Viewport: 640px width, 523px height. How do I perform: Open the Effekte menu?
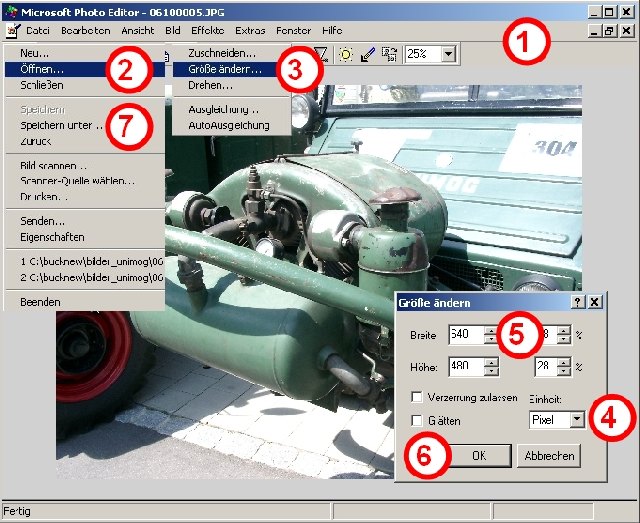pos(208,31)
